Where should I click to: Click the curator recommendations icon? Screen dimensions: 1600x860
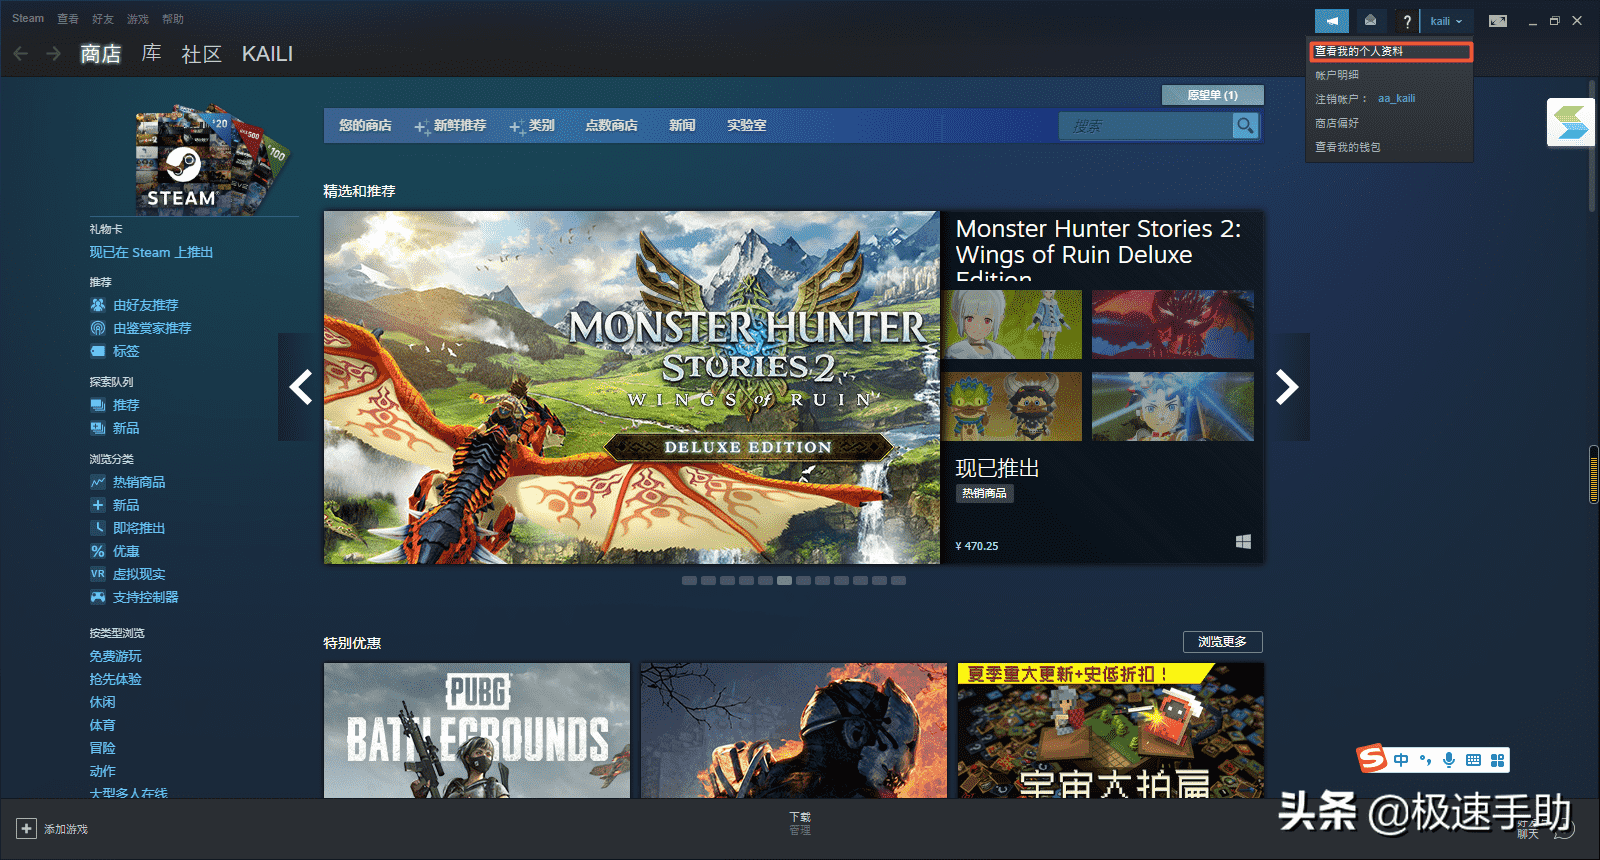[98, 328]
